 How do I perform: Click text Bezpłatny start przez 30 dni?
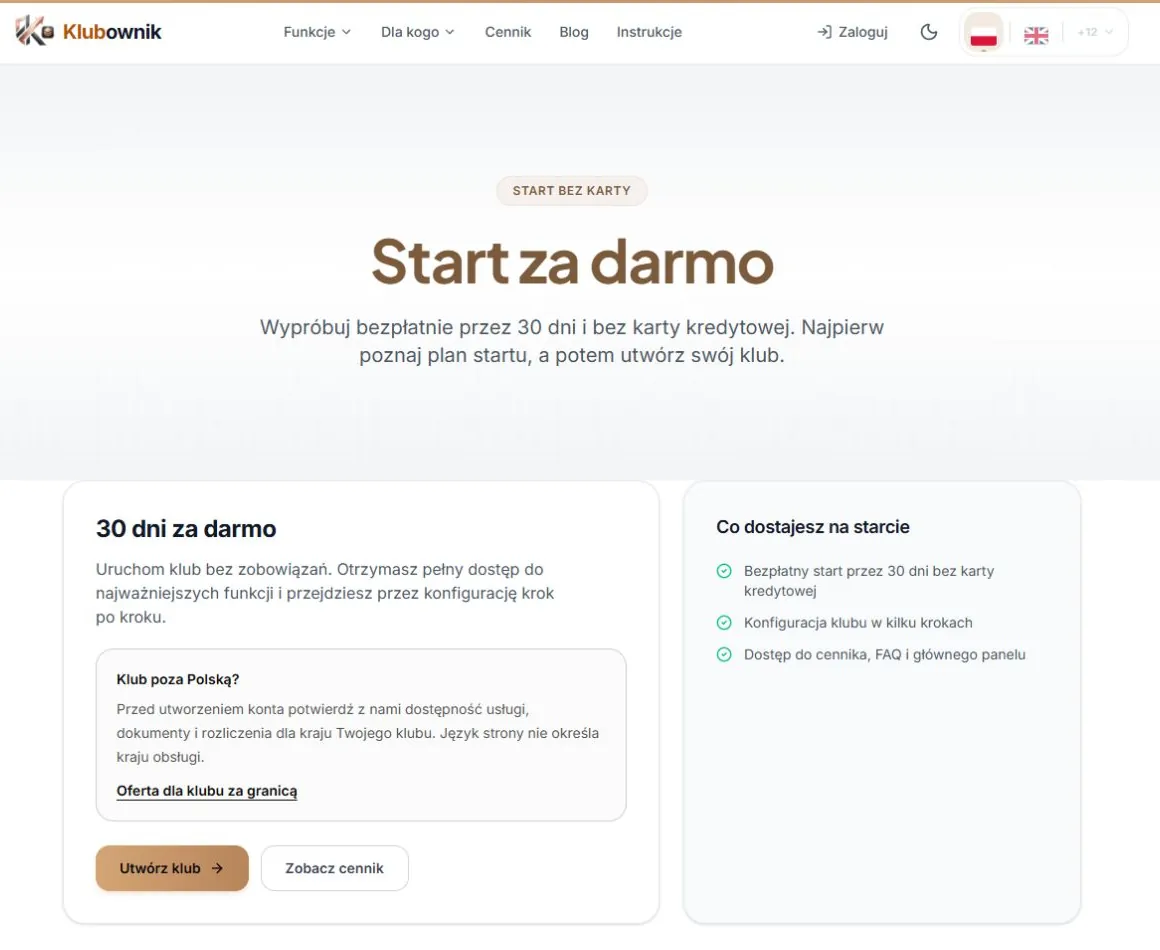(869, 581)
